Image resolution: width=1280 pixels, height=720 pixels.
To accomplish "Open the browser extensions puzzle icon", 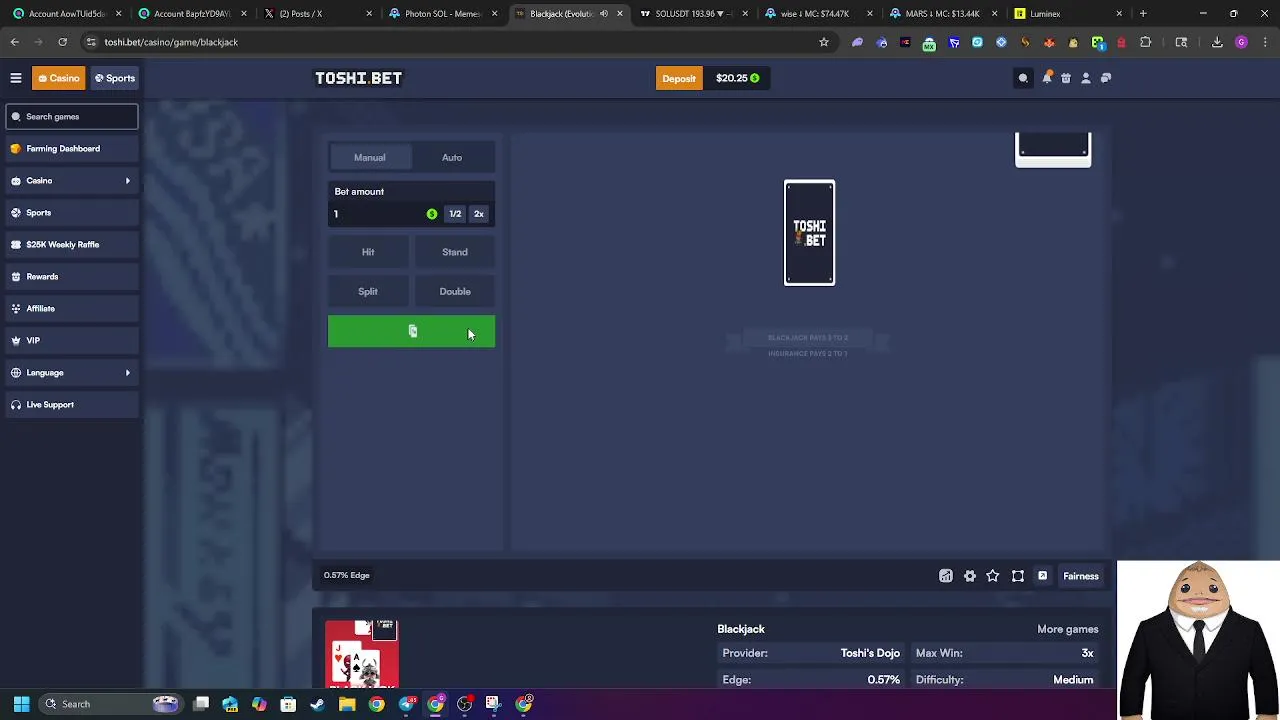I will click(x=1146, y=42).
